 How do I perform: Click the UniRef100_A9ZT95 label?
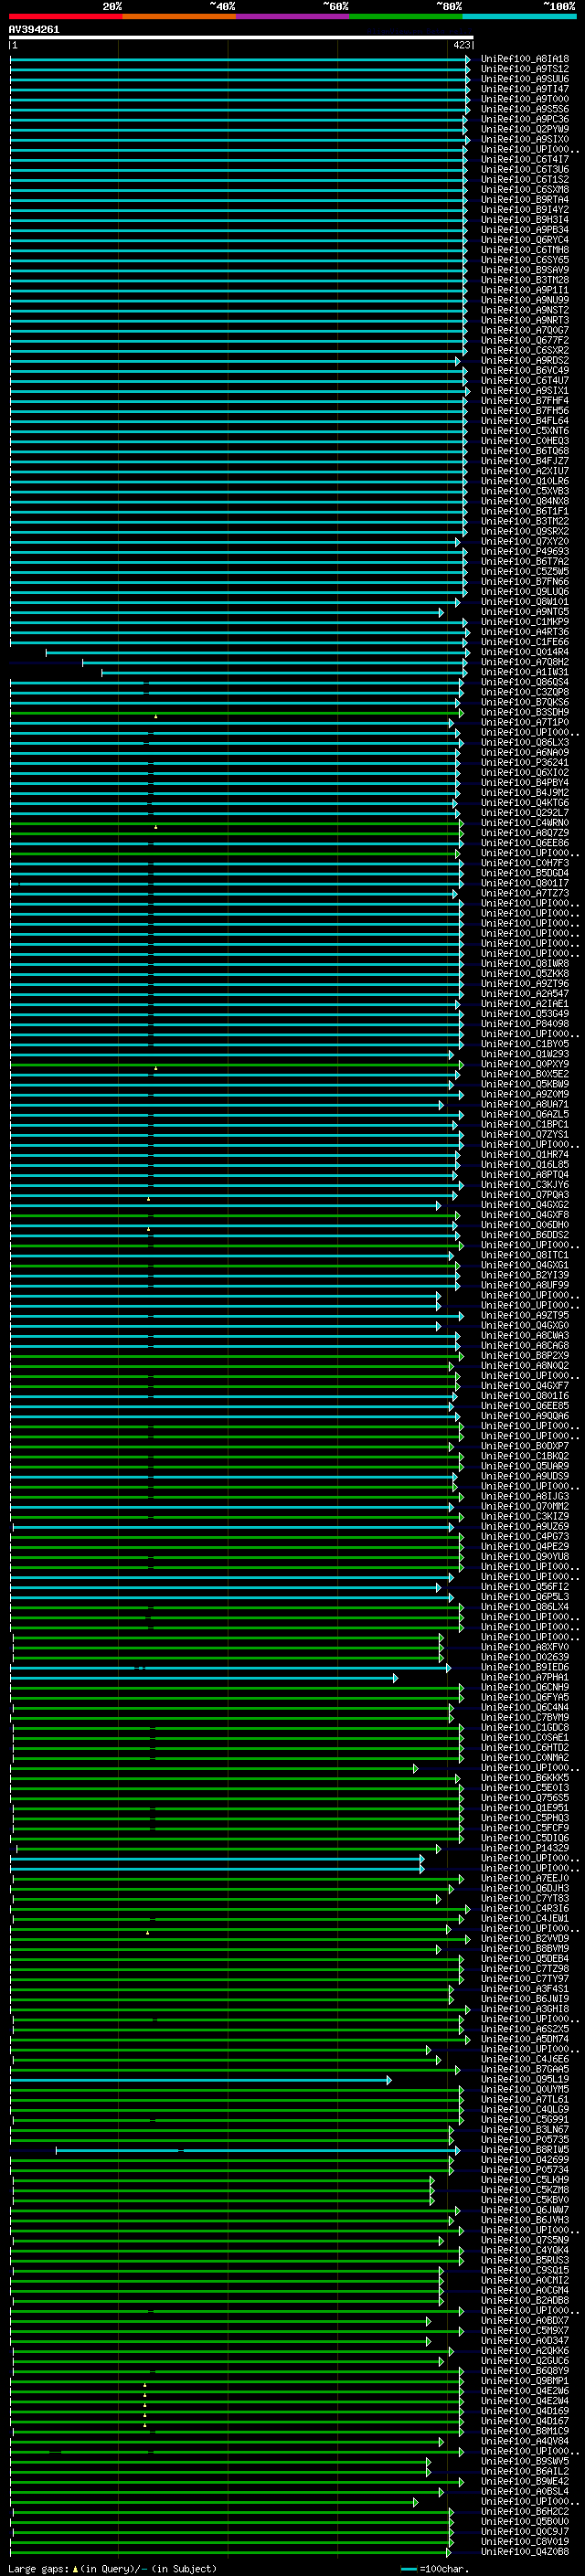(x=525, y=1315)
